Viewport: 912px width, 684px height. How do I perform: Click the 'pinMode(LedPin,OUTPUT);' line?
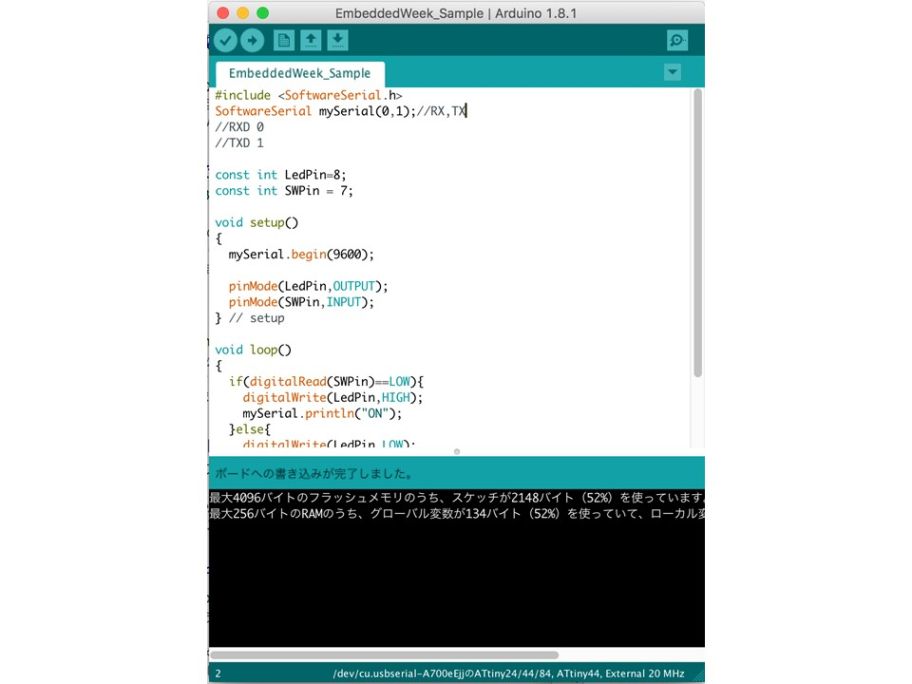point(308,286)
